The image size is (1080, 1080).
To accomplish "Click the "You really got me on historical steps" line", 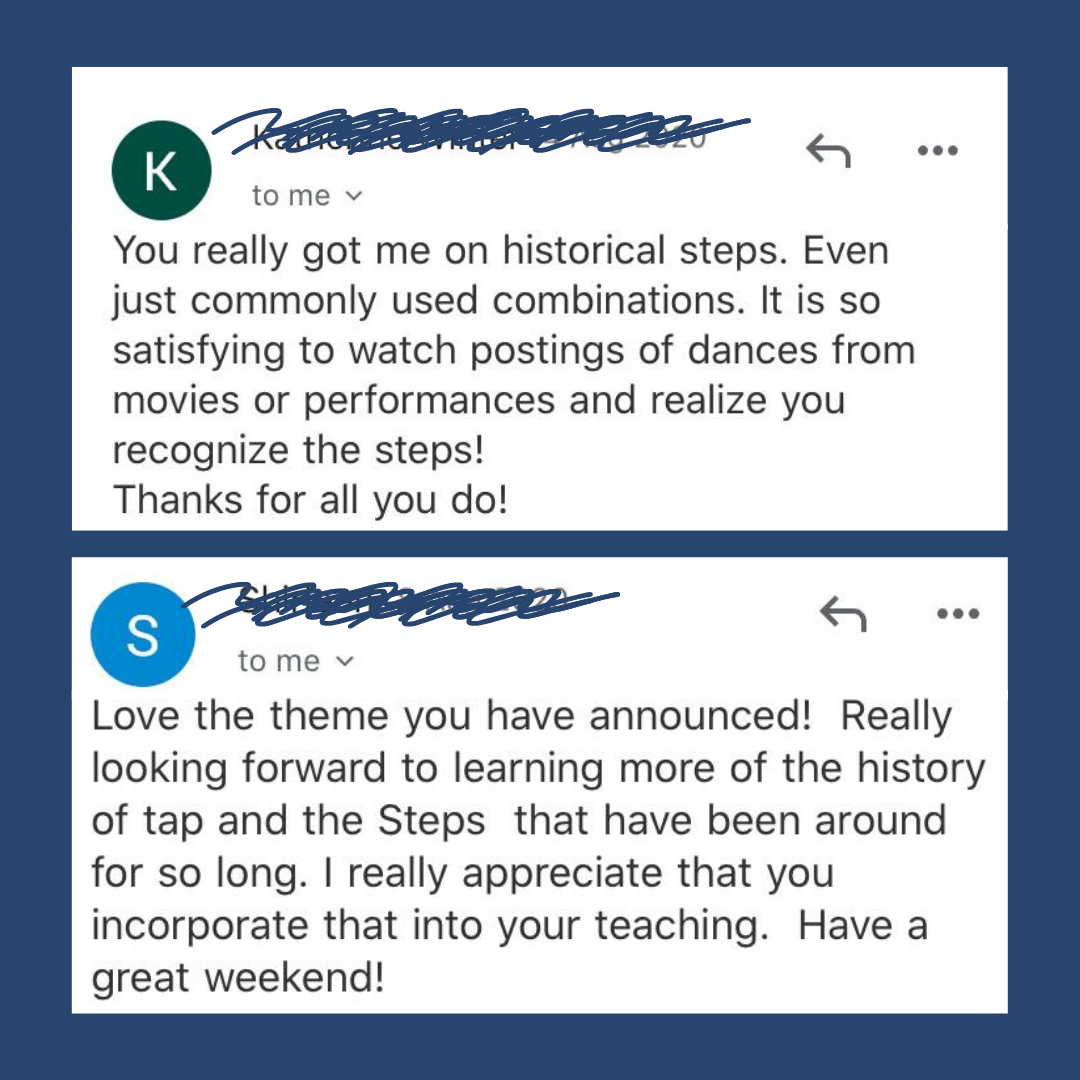I will [x=501, y=251].
